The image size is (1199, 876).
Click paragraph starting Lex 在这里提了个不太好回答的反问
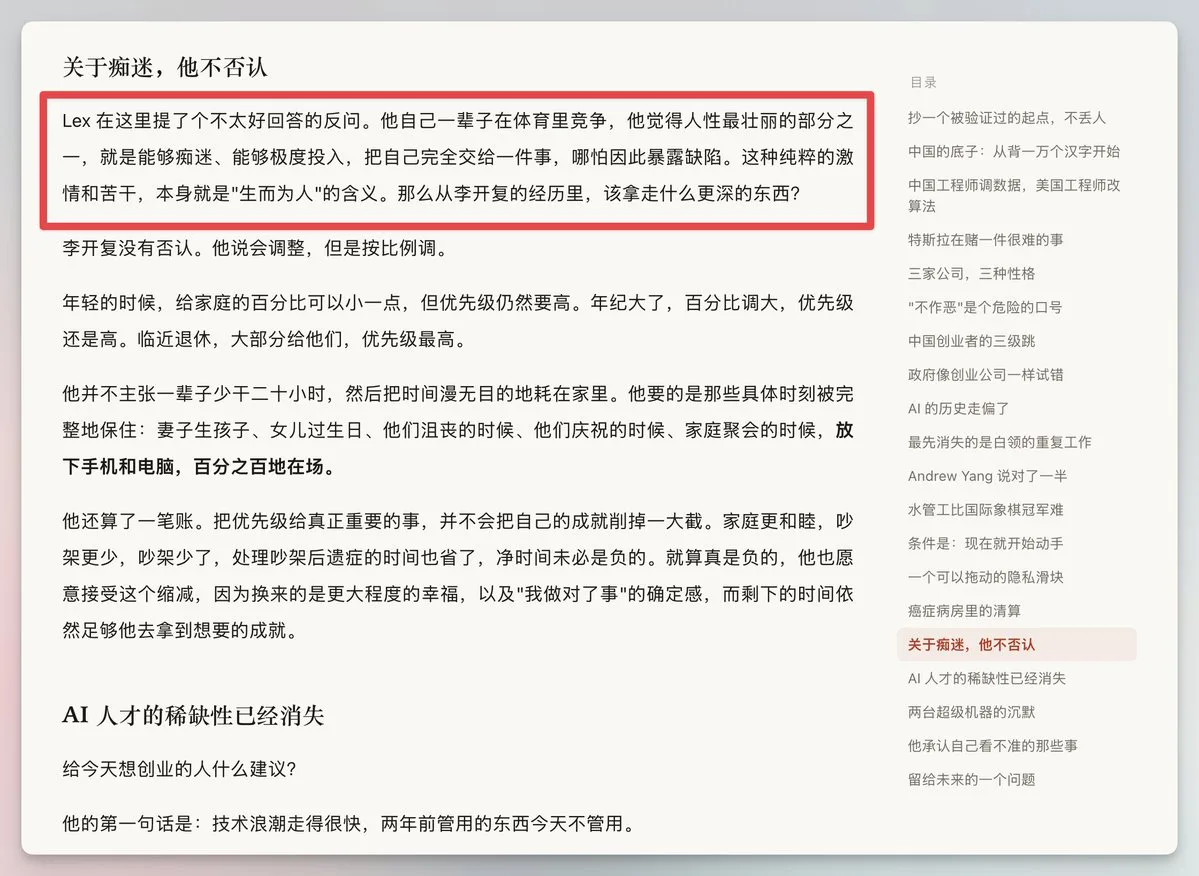click(x=457, y=157)
